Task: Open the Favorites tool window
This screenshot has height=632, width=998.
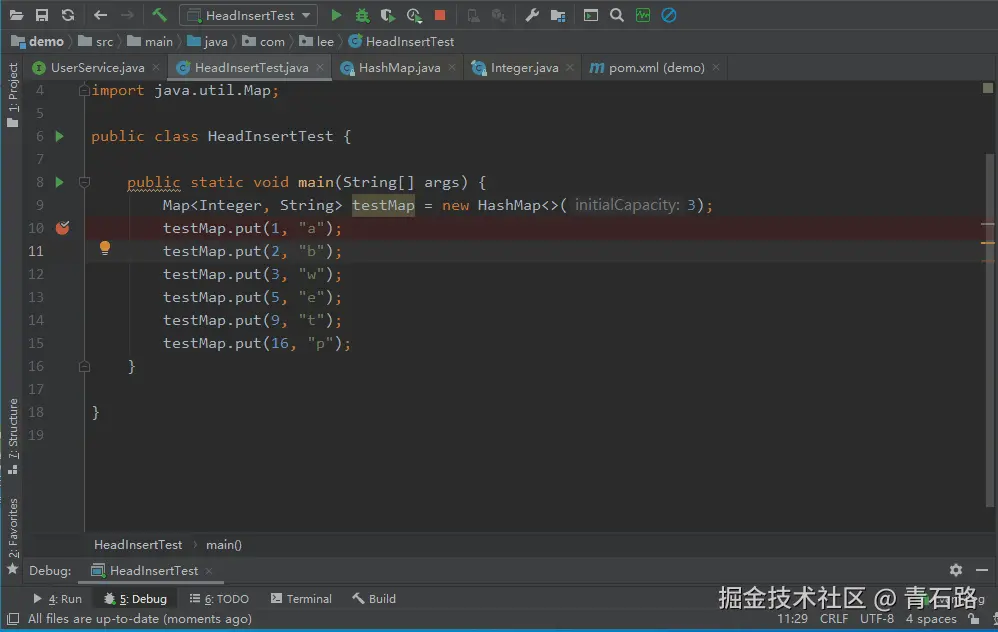Action: pos(13,536)
